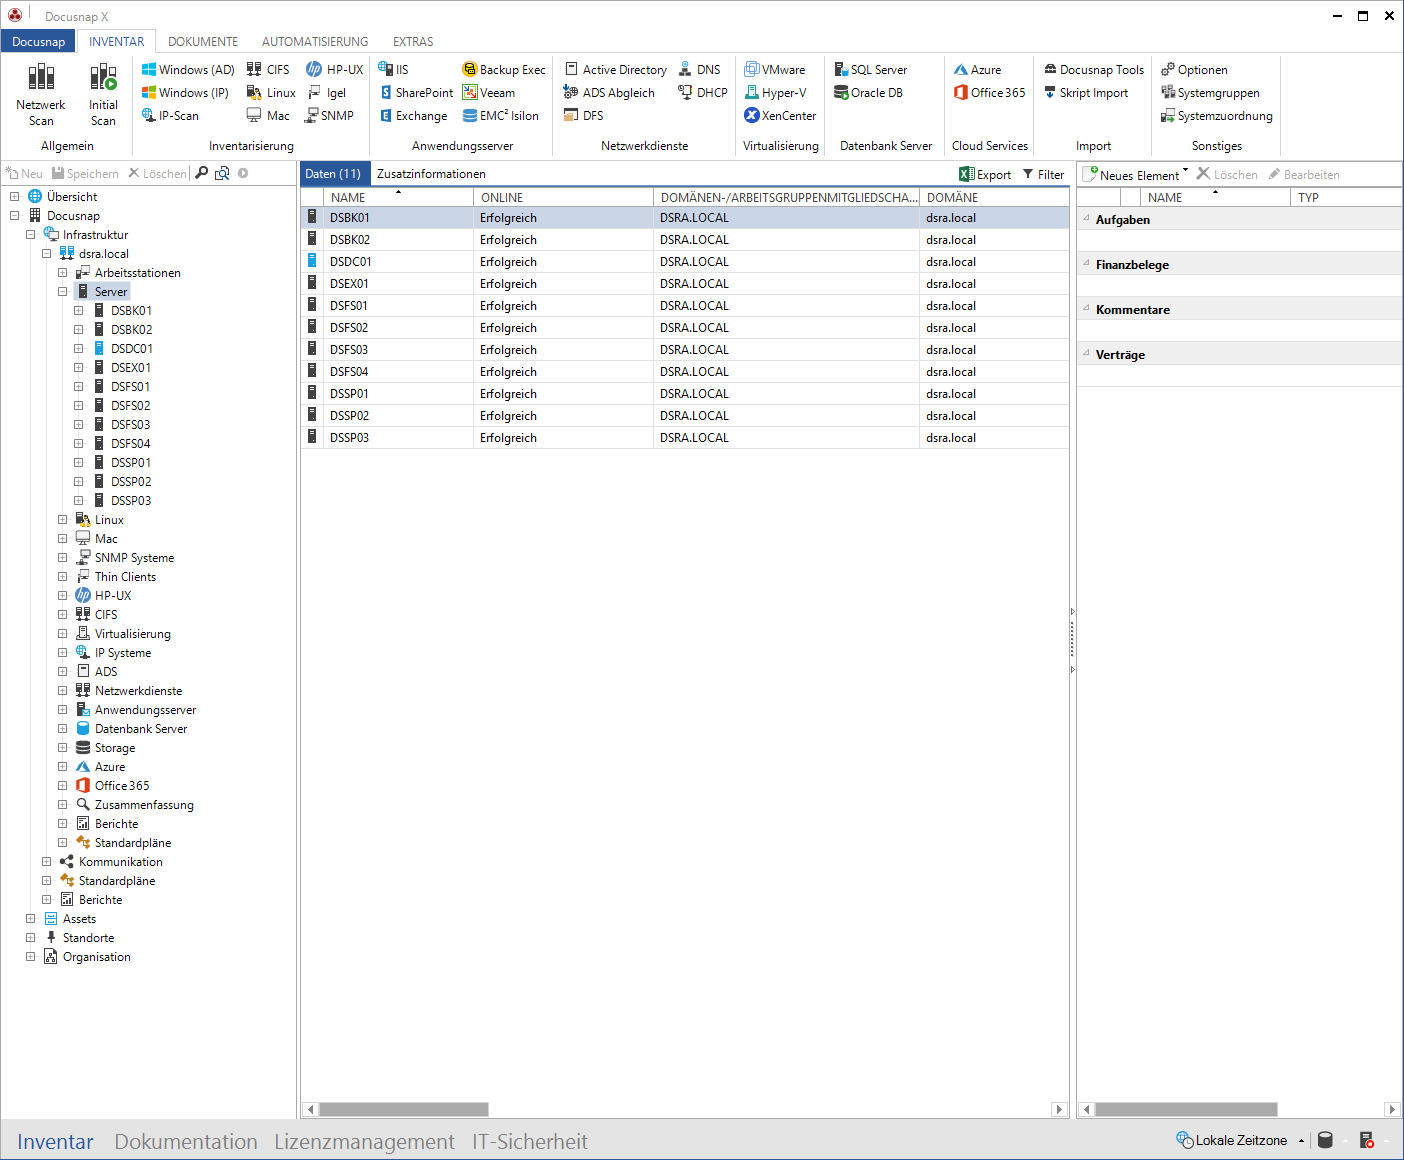Viewport: 1404px width, 1160px height.
Task: Select Exchange scan
Action: [413, 116]
